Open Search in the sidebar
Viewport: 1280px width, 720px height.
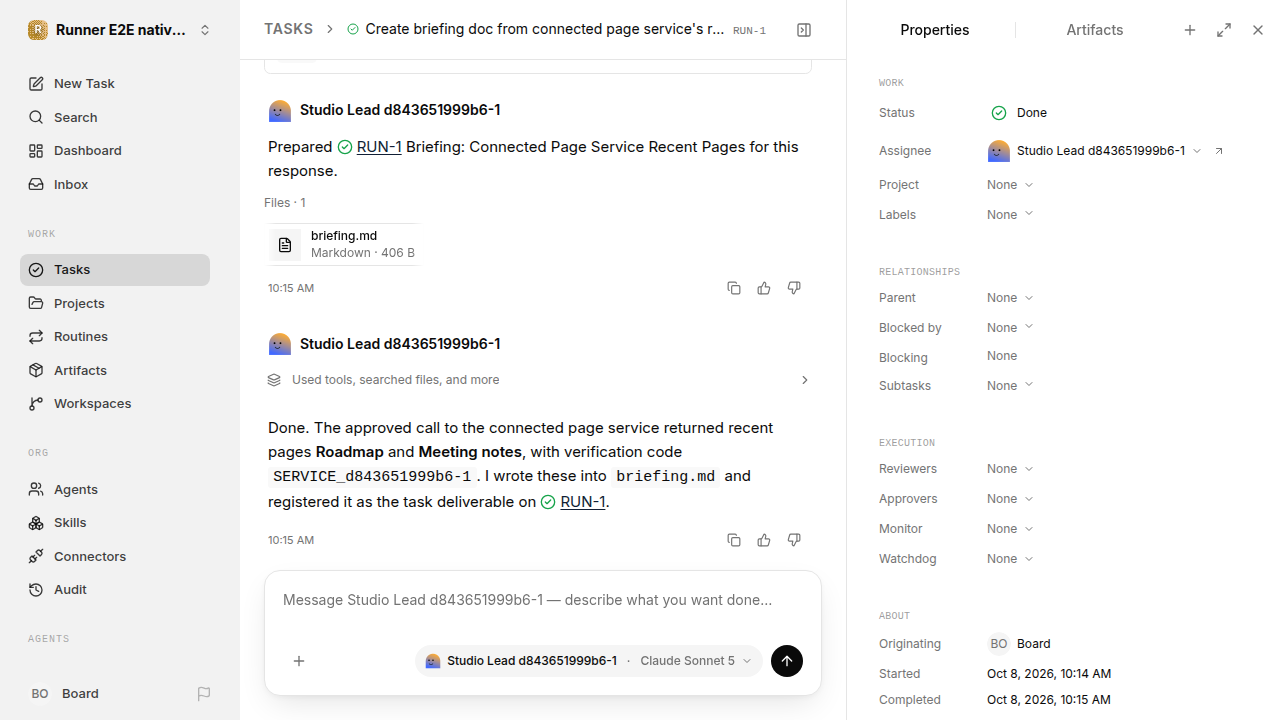click(x=115, y=117)
